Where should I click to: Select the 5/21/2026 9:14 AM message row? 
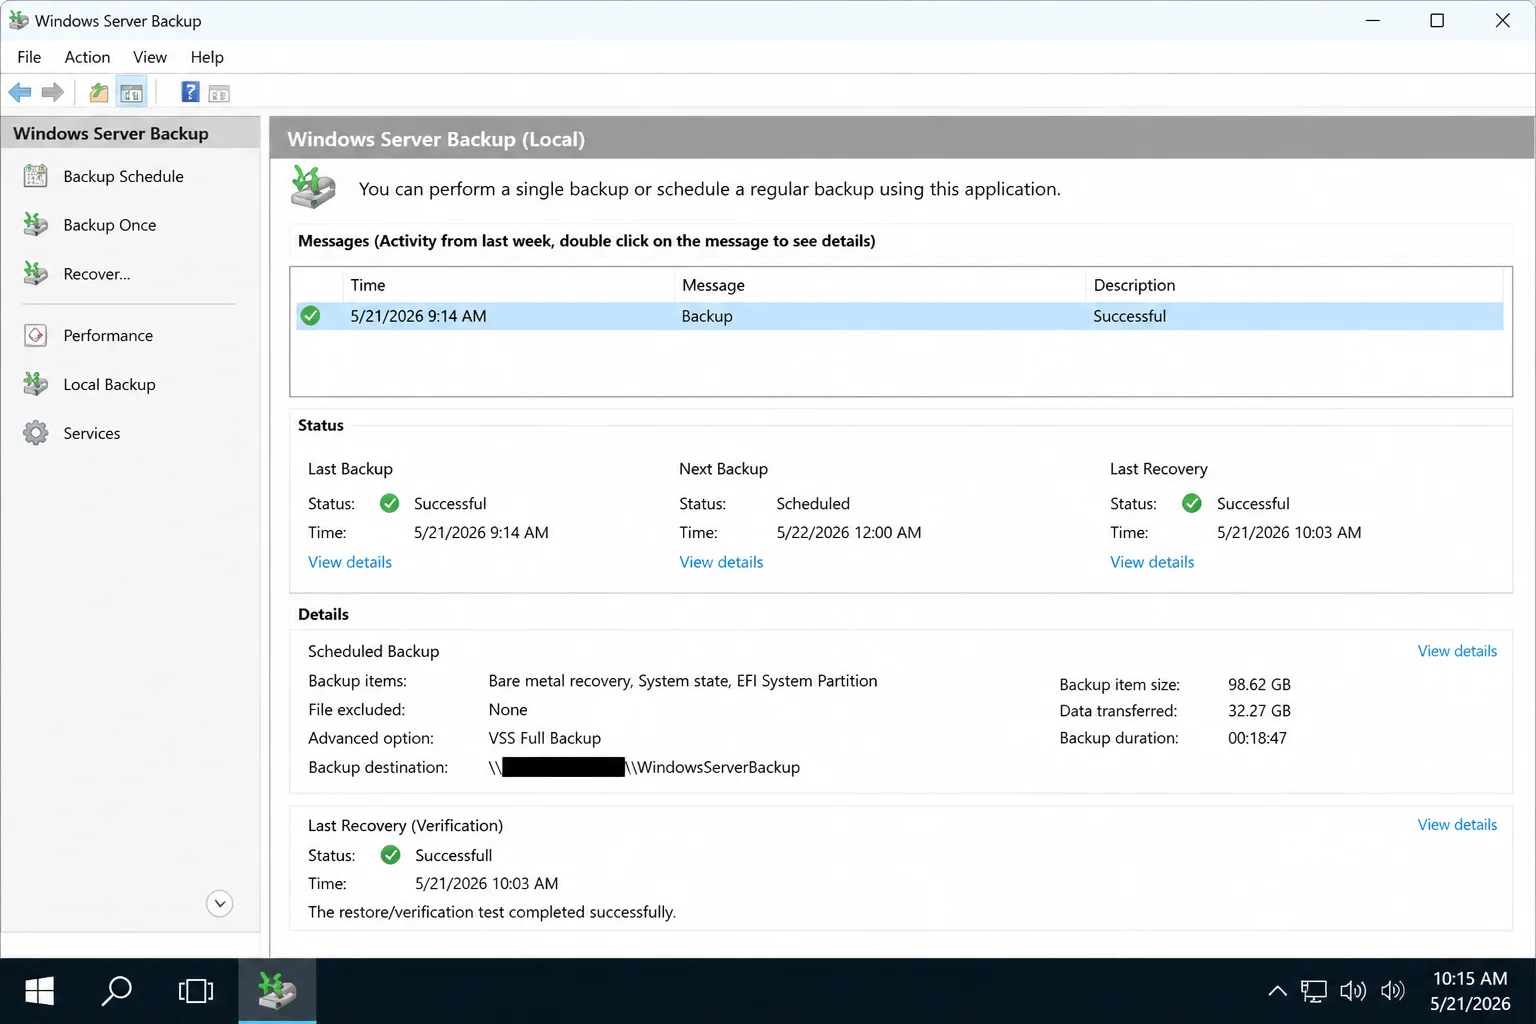(x=900, y=316)
